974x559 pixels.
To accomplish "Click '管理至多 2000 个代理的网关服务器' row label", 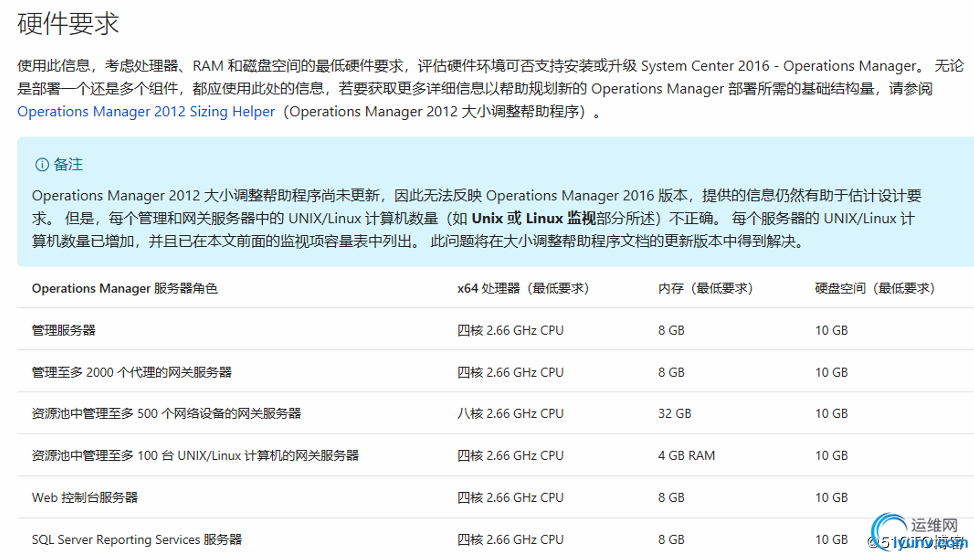I will click(132, 373).
